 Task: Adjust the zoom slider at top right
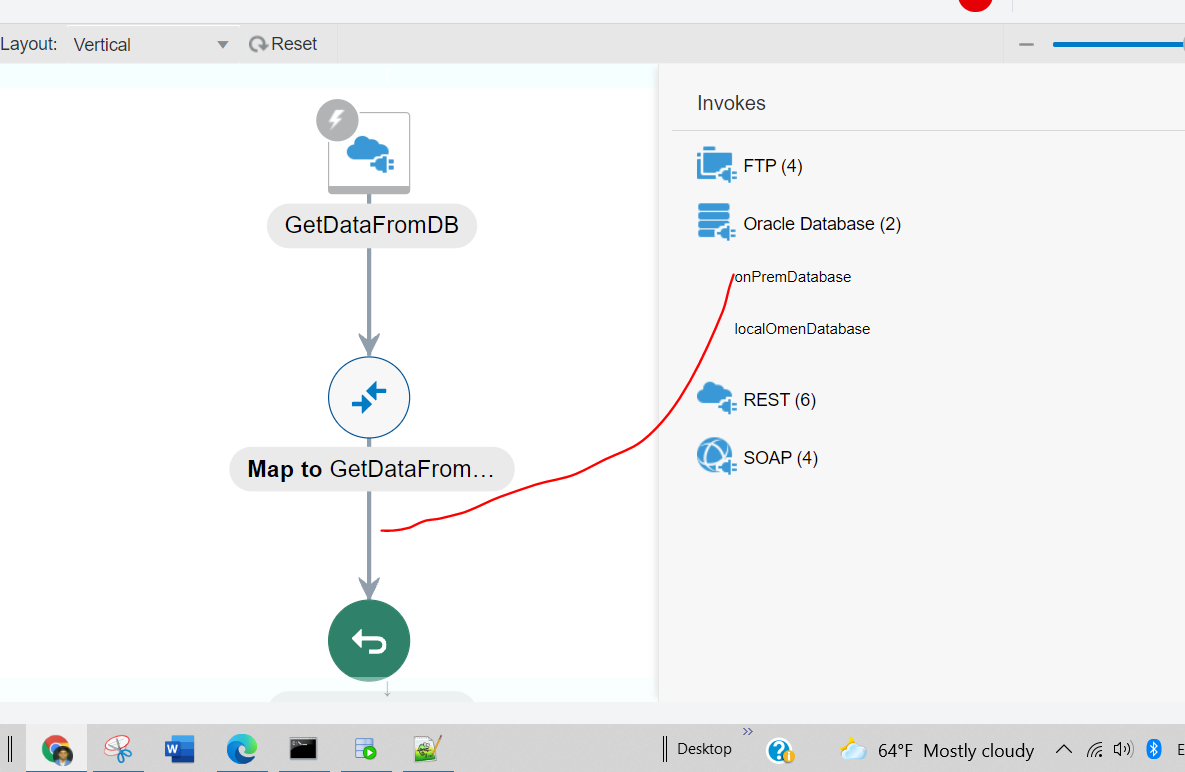1117,44
